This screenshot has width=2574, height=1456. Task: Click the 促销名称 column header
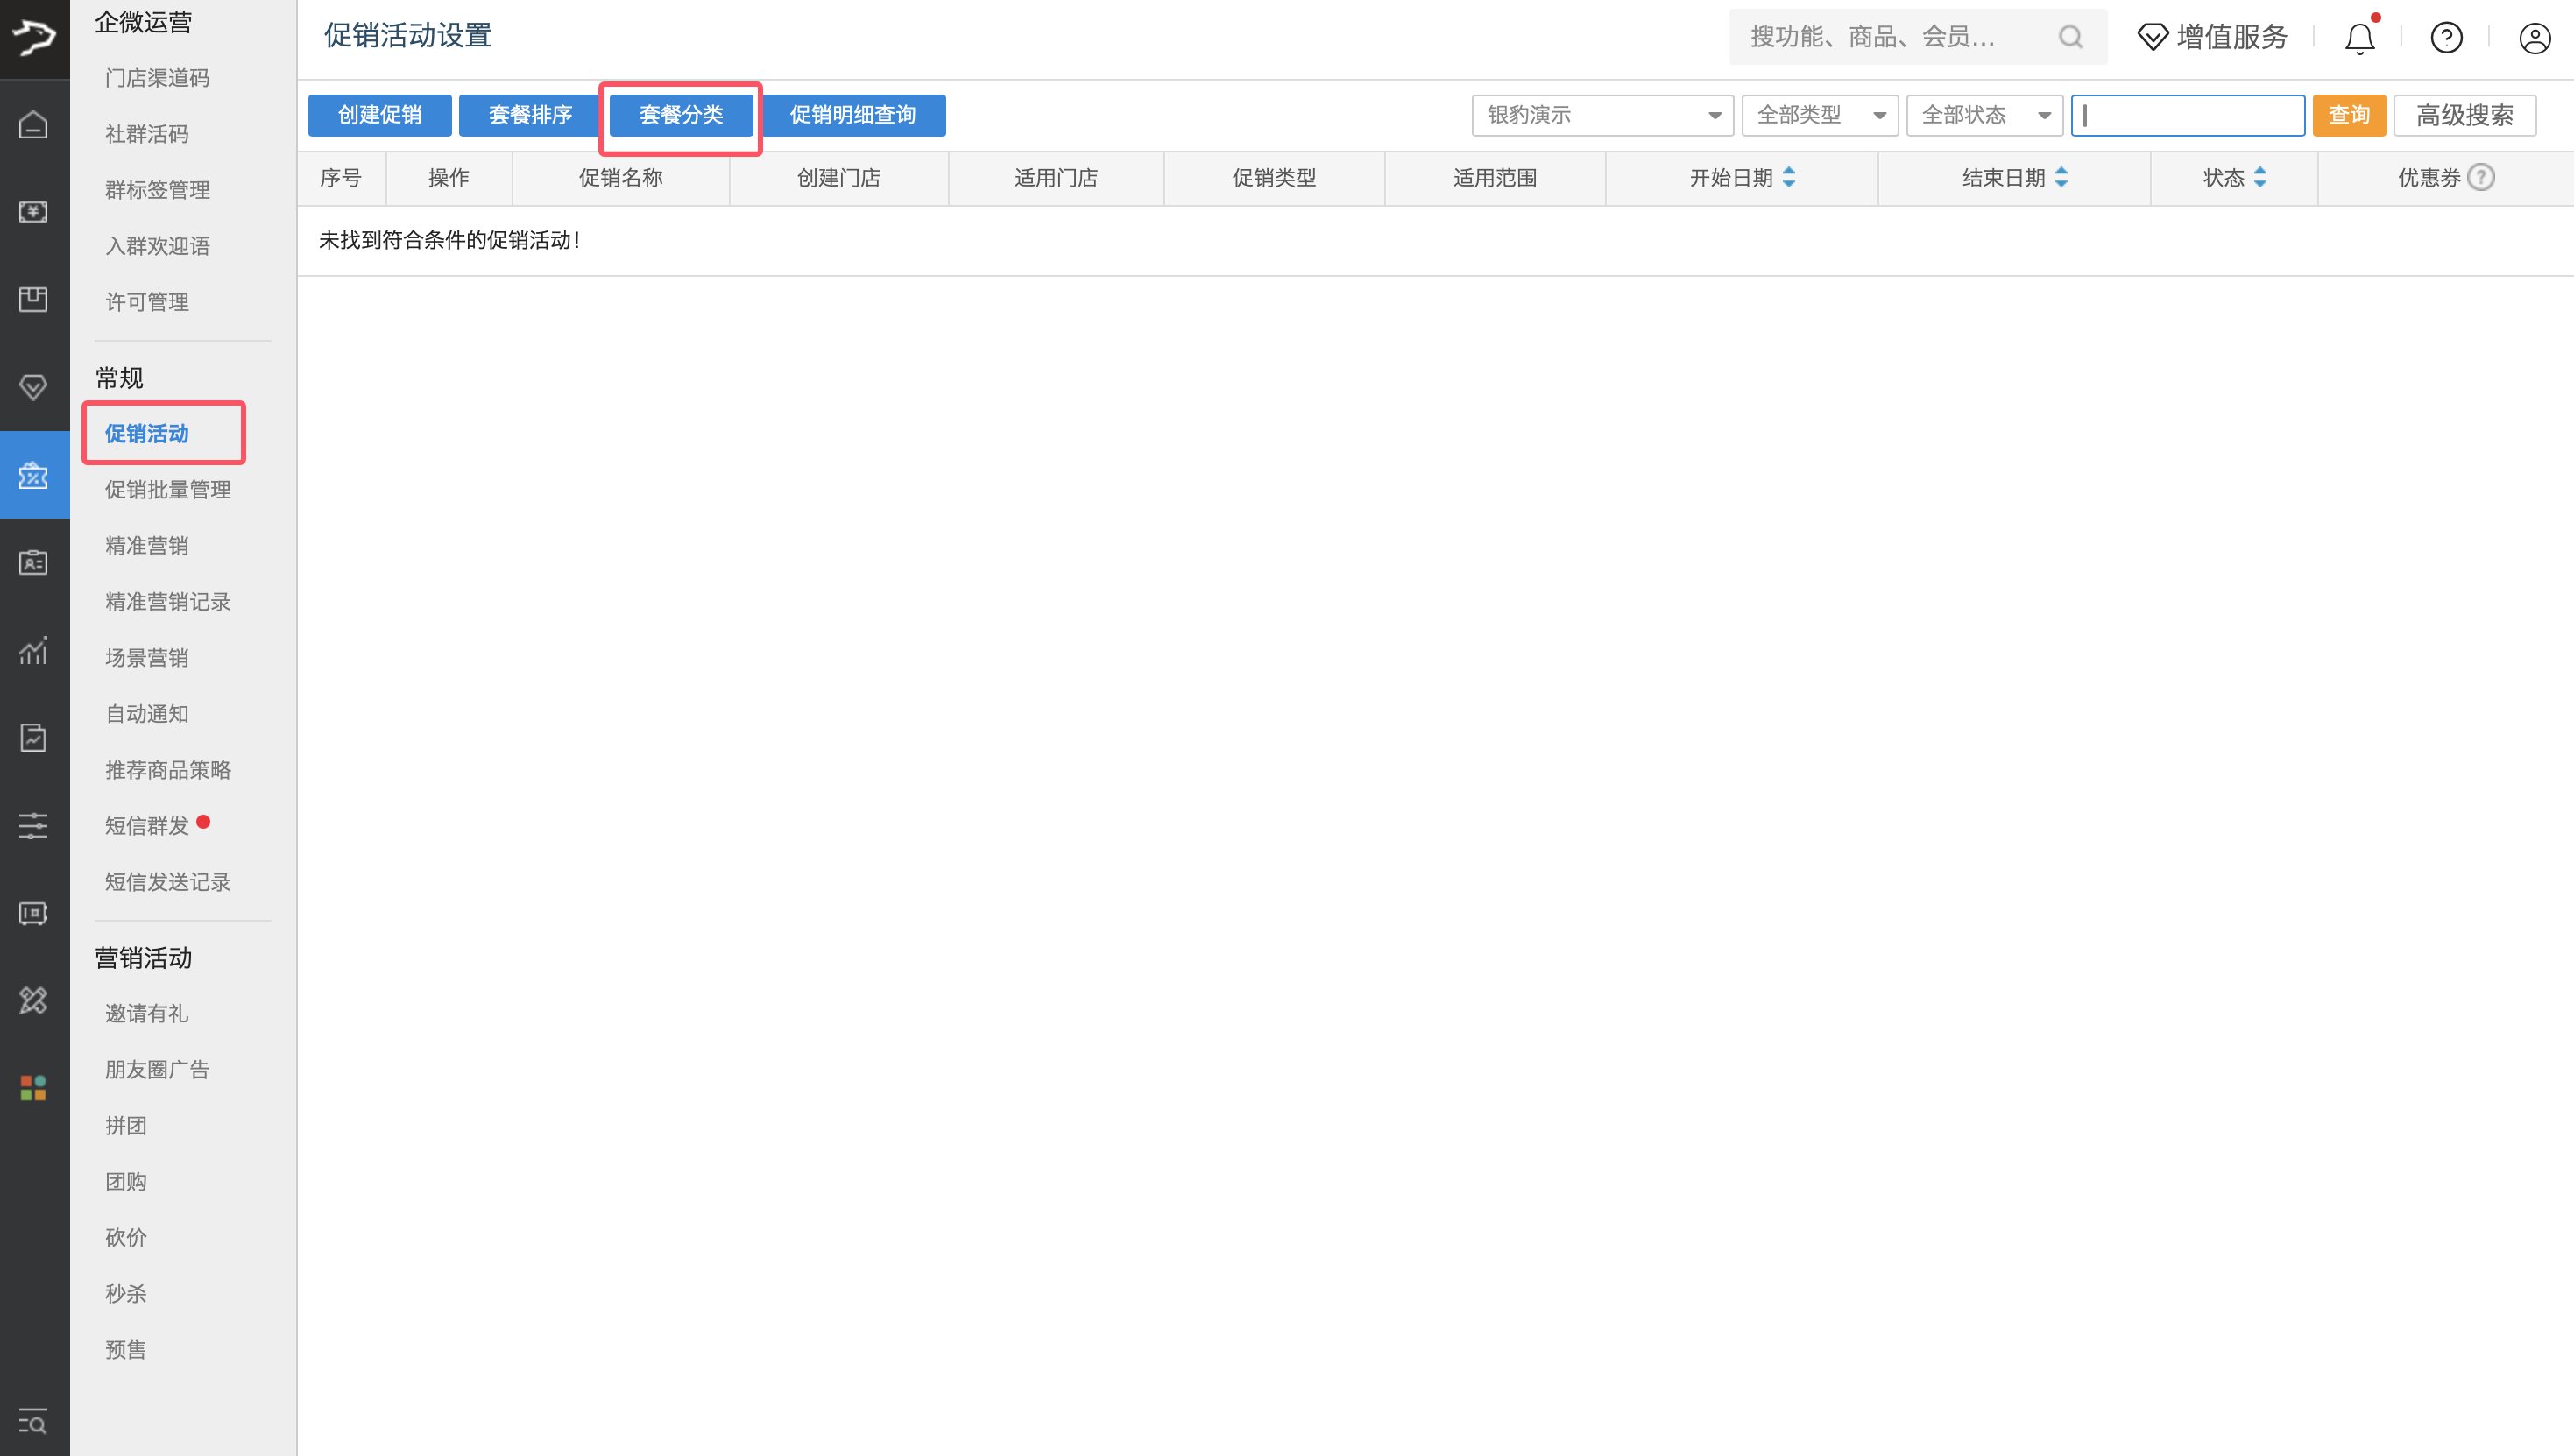(x=621, y=178)
